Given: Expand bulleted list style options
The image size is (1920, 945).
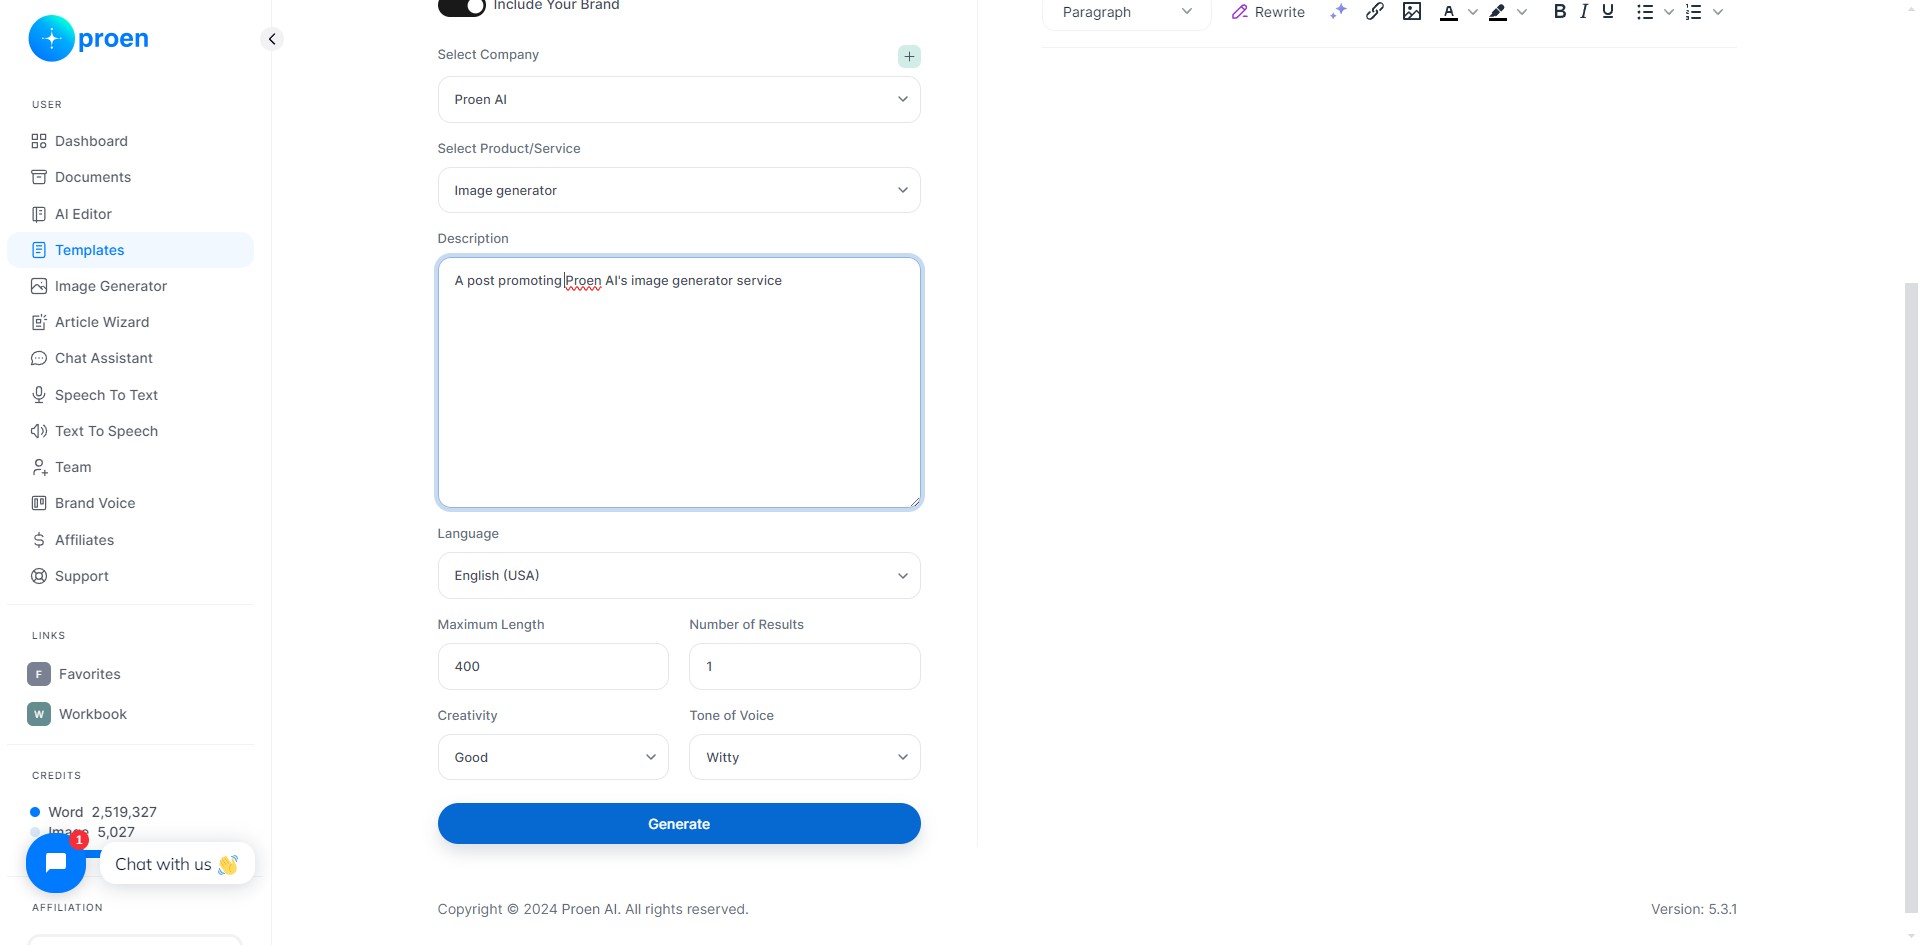Looking at the screenshot, I should click(1669, 12).
